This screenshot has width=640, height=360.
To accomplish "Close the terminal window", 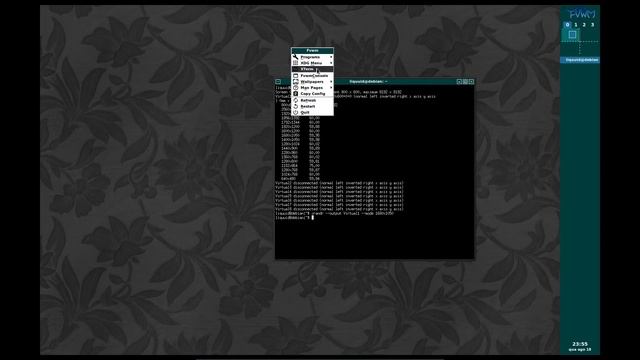I will coord(471,82).
